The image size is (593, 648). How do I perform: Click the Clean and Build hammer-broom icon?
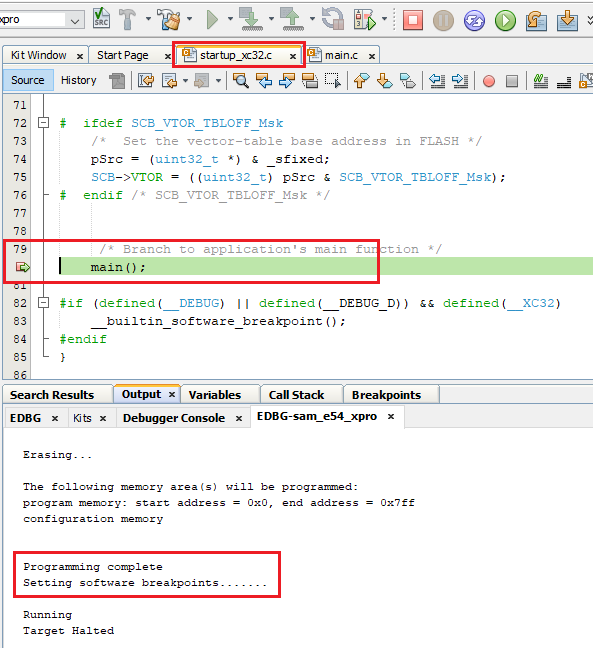point(170,19)
